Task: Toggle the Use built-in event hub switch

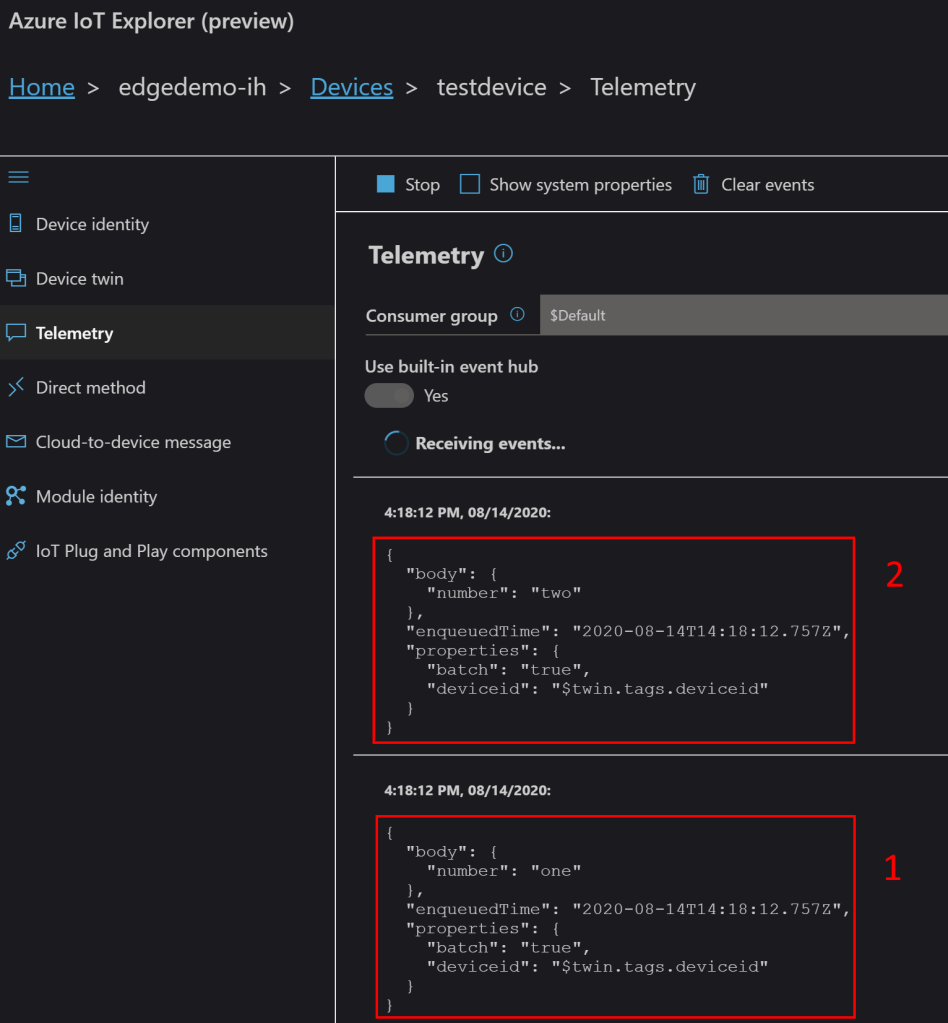Action: [x=389, y=396]
